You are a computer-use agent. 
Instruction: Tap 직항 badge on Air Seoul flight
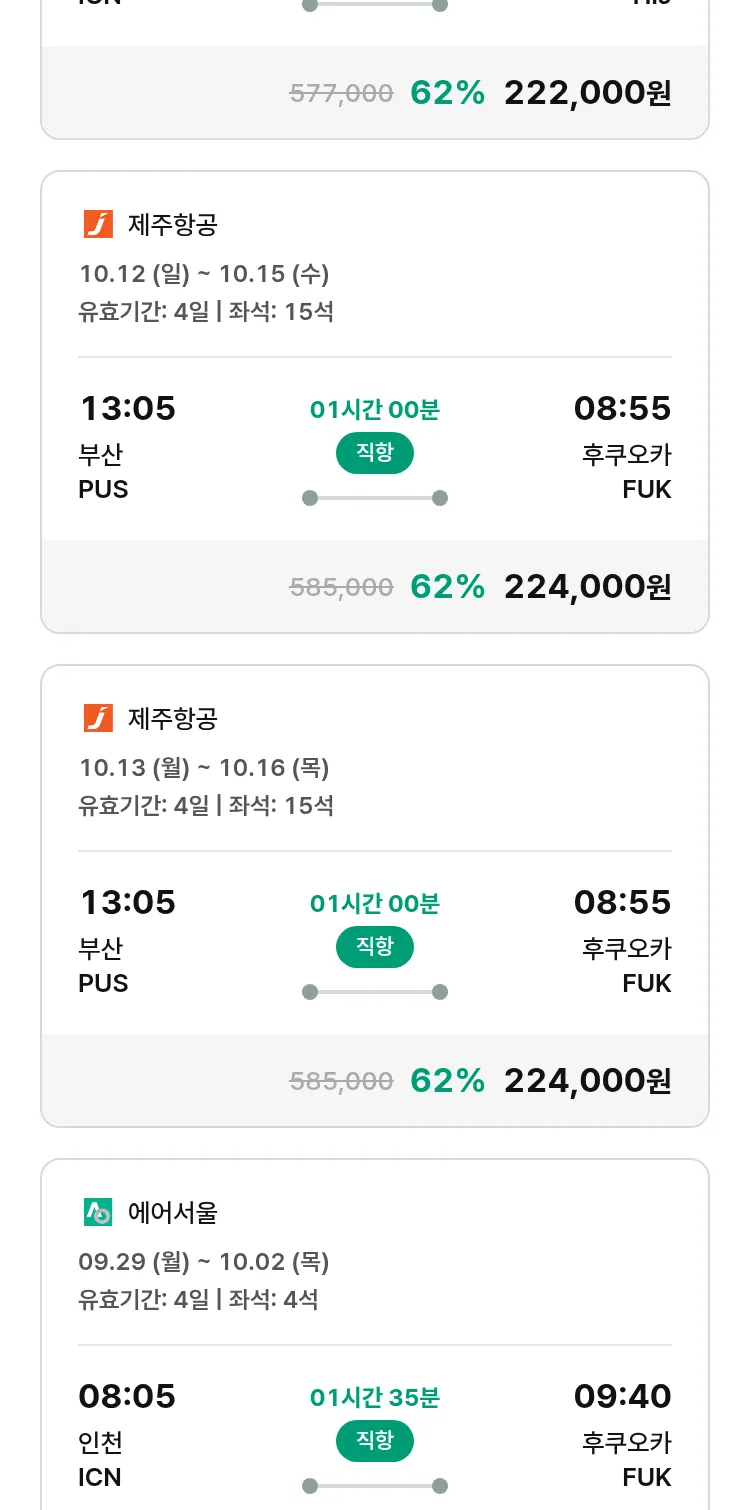(x=374, y=1441)
